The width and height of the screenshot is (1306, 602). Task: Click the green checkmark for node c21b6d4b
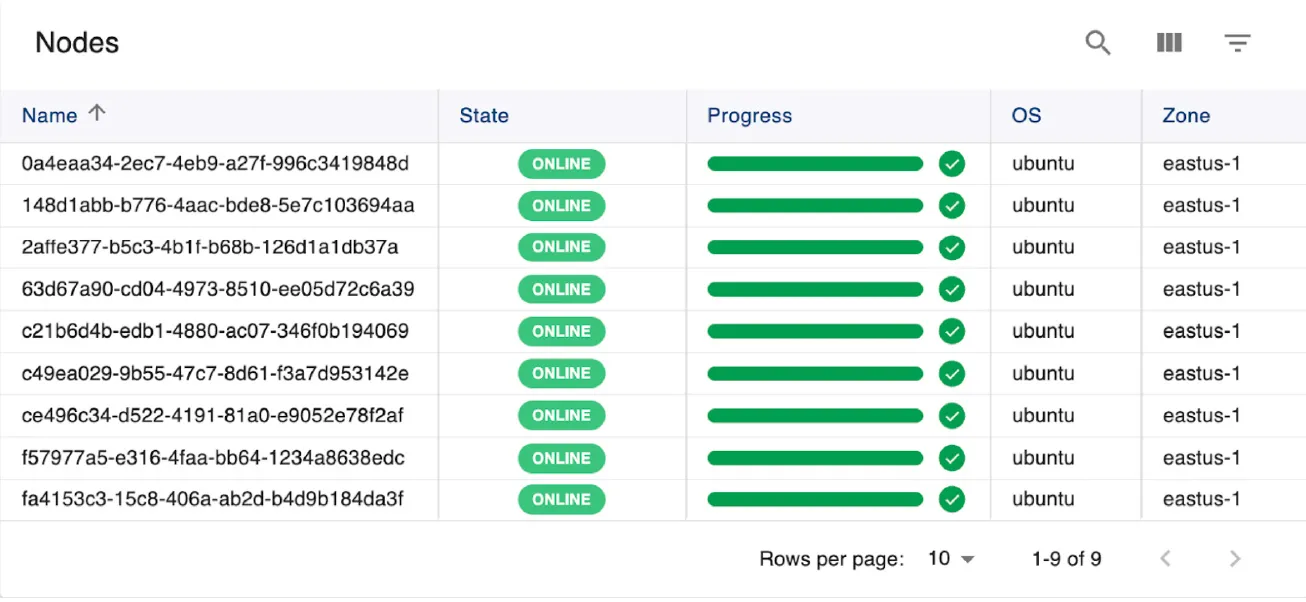[952, 331]
